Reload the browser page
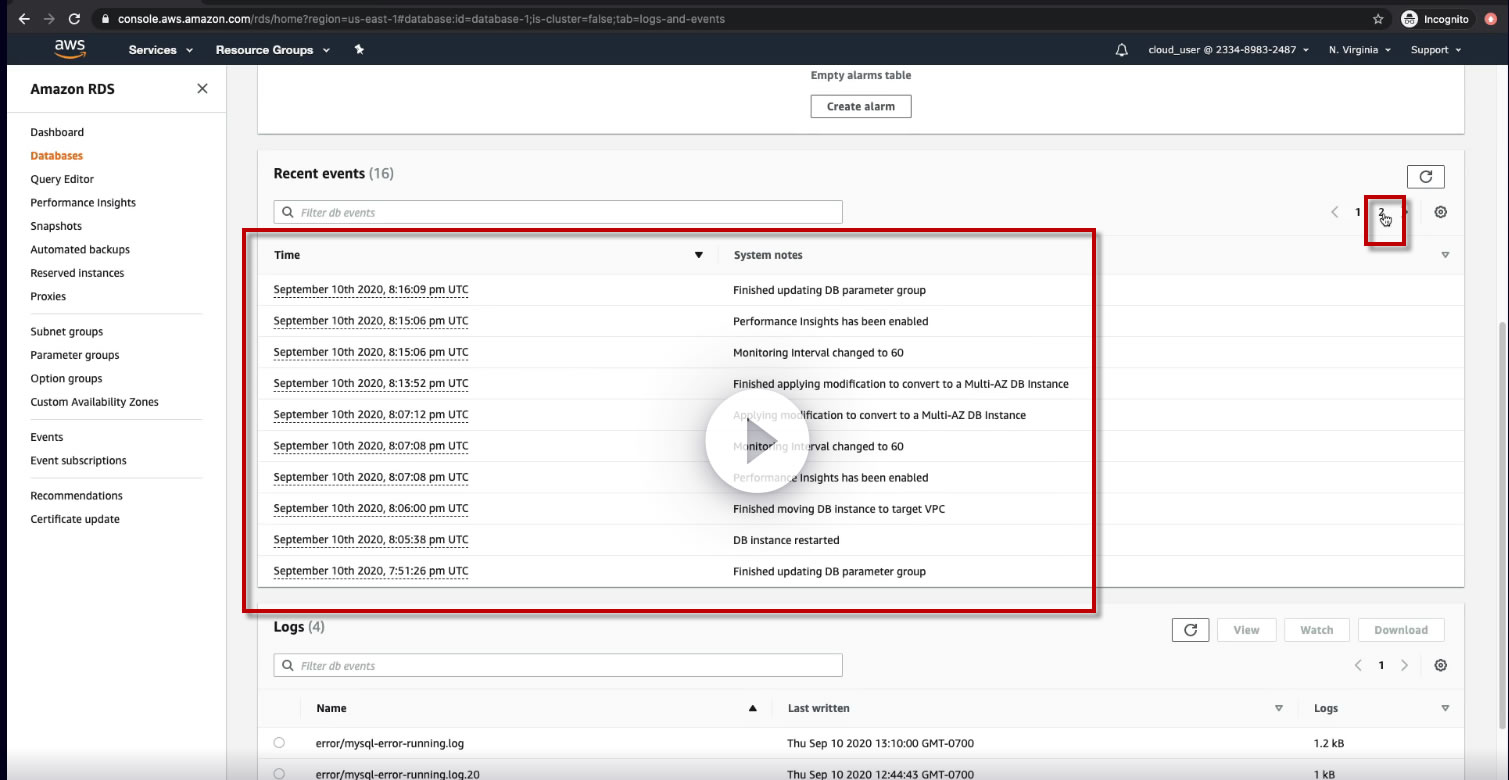 [75, 19]
